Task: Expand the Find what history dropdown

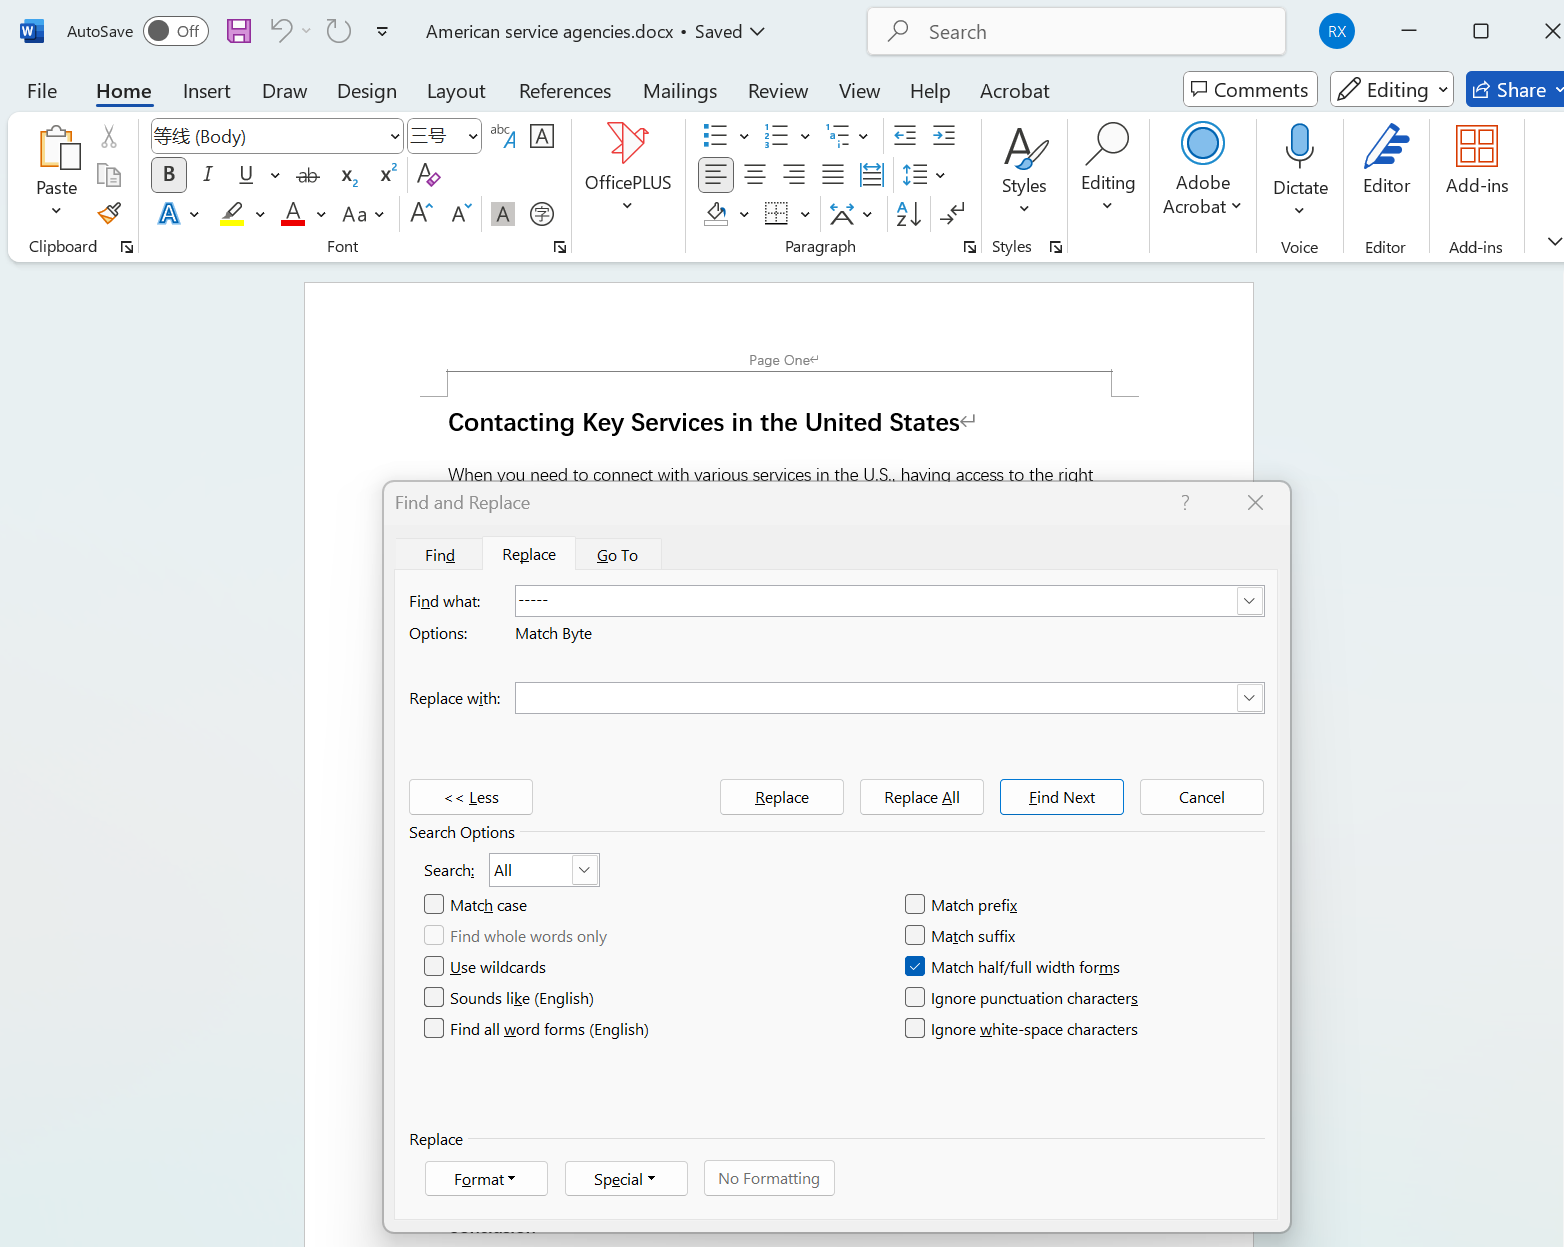Action: click(1249, 601)
